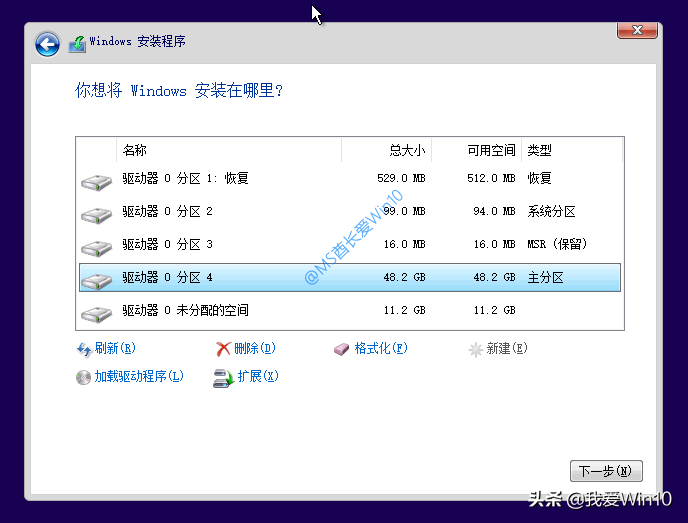Image resolution: width=688 pixels, height=523 pixels.
Task: Sort by the 类型 column header
Action: pyautogui.click(x=572, y=150)
